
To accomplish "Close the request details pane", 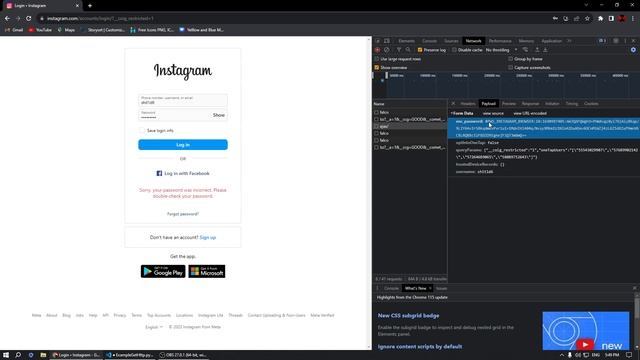I will pyautogui.click(x=453, y=104).
